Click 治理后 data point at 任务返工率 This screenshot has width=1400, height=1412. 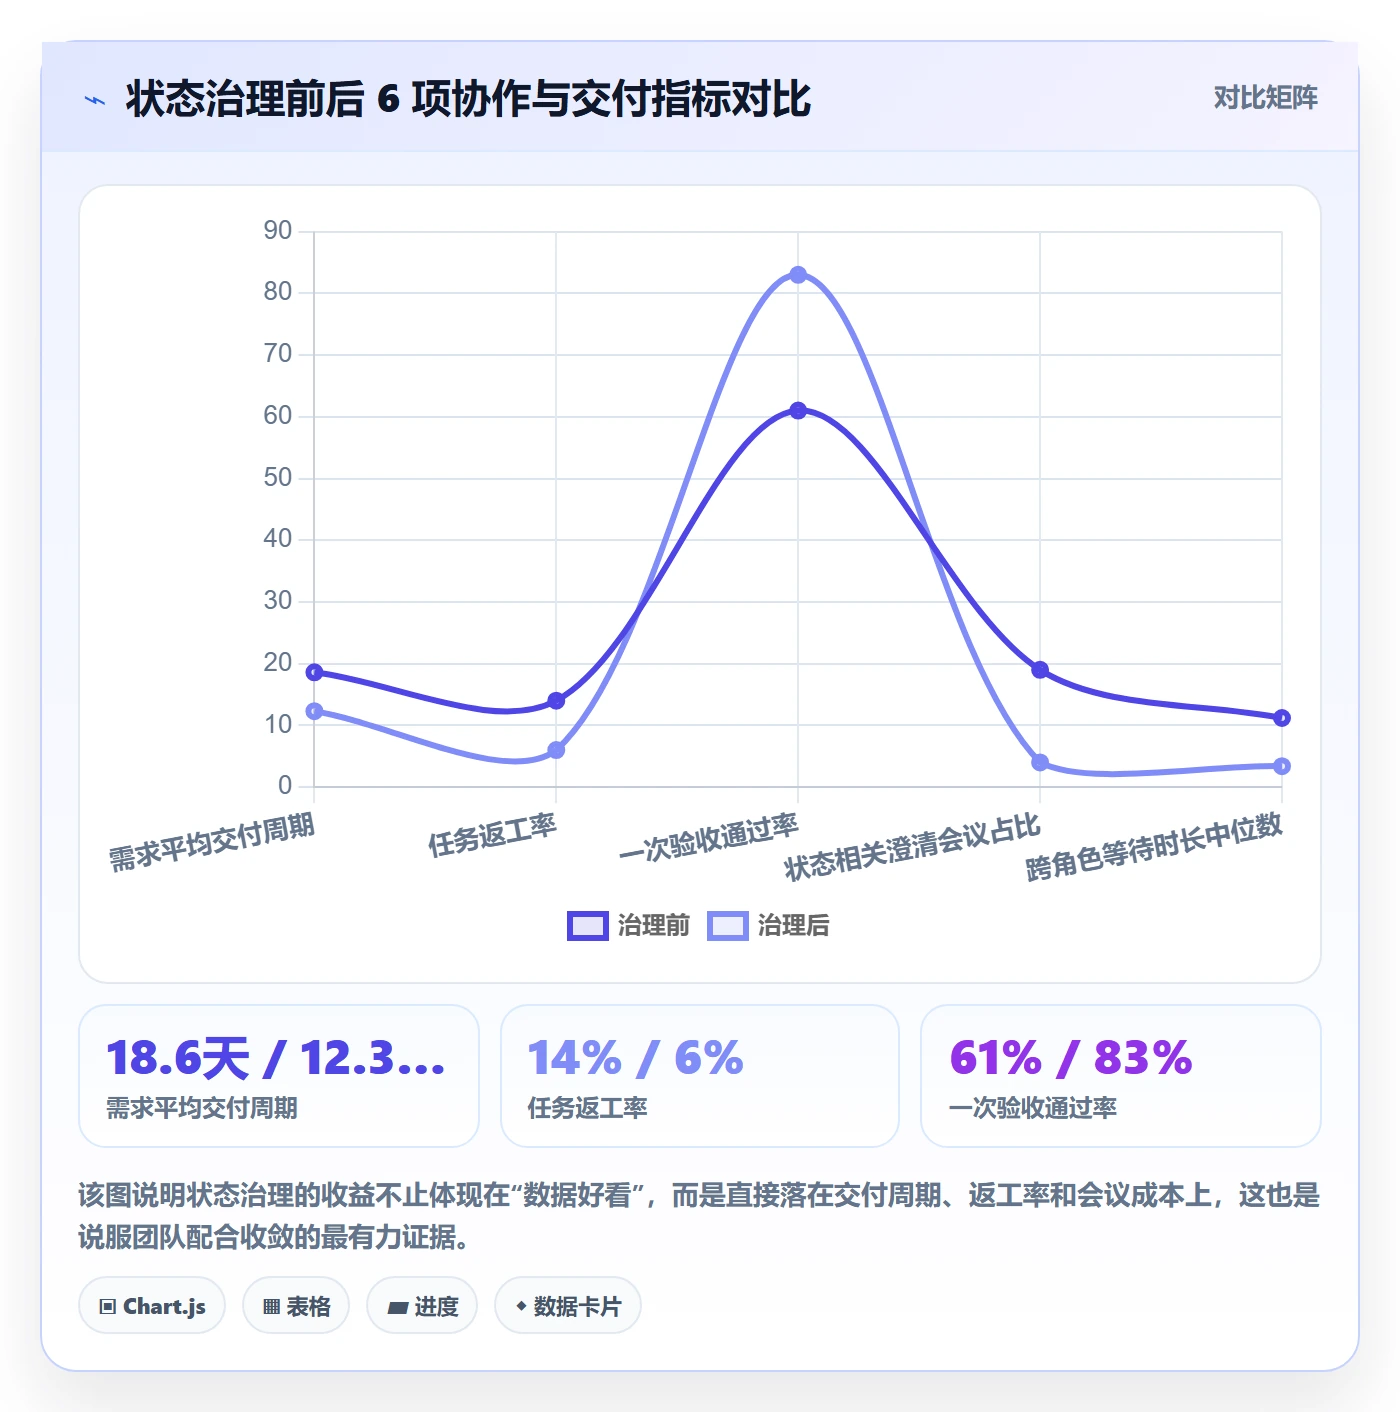click(x=556, y=750)
